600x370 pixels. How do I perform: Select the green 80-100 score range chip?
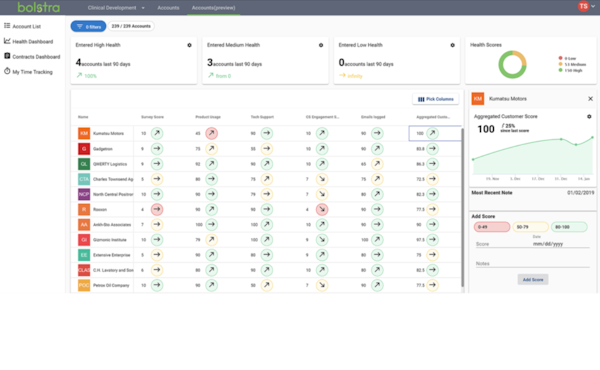[569, 227]
